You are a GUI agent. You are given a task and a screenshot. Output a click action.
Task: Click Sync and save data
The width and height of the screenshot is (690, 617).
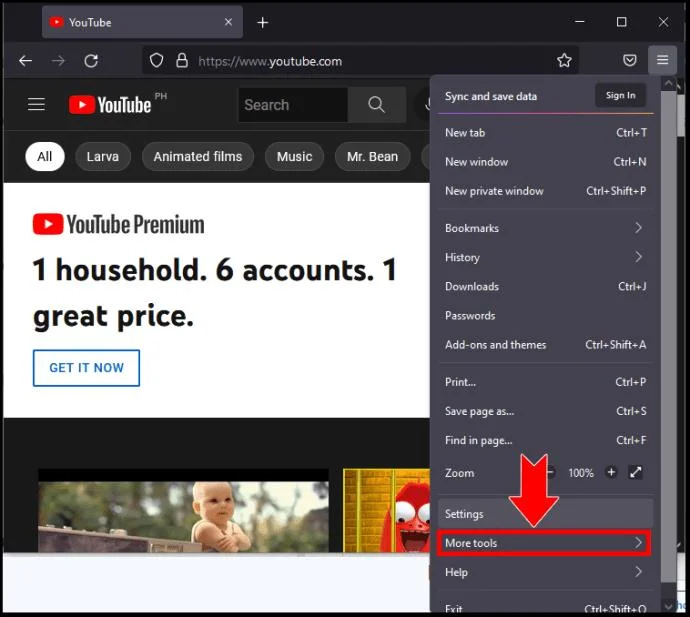(491, 96)
